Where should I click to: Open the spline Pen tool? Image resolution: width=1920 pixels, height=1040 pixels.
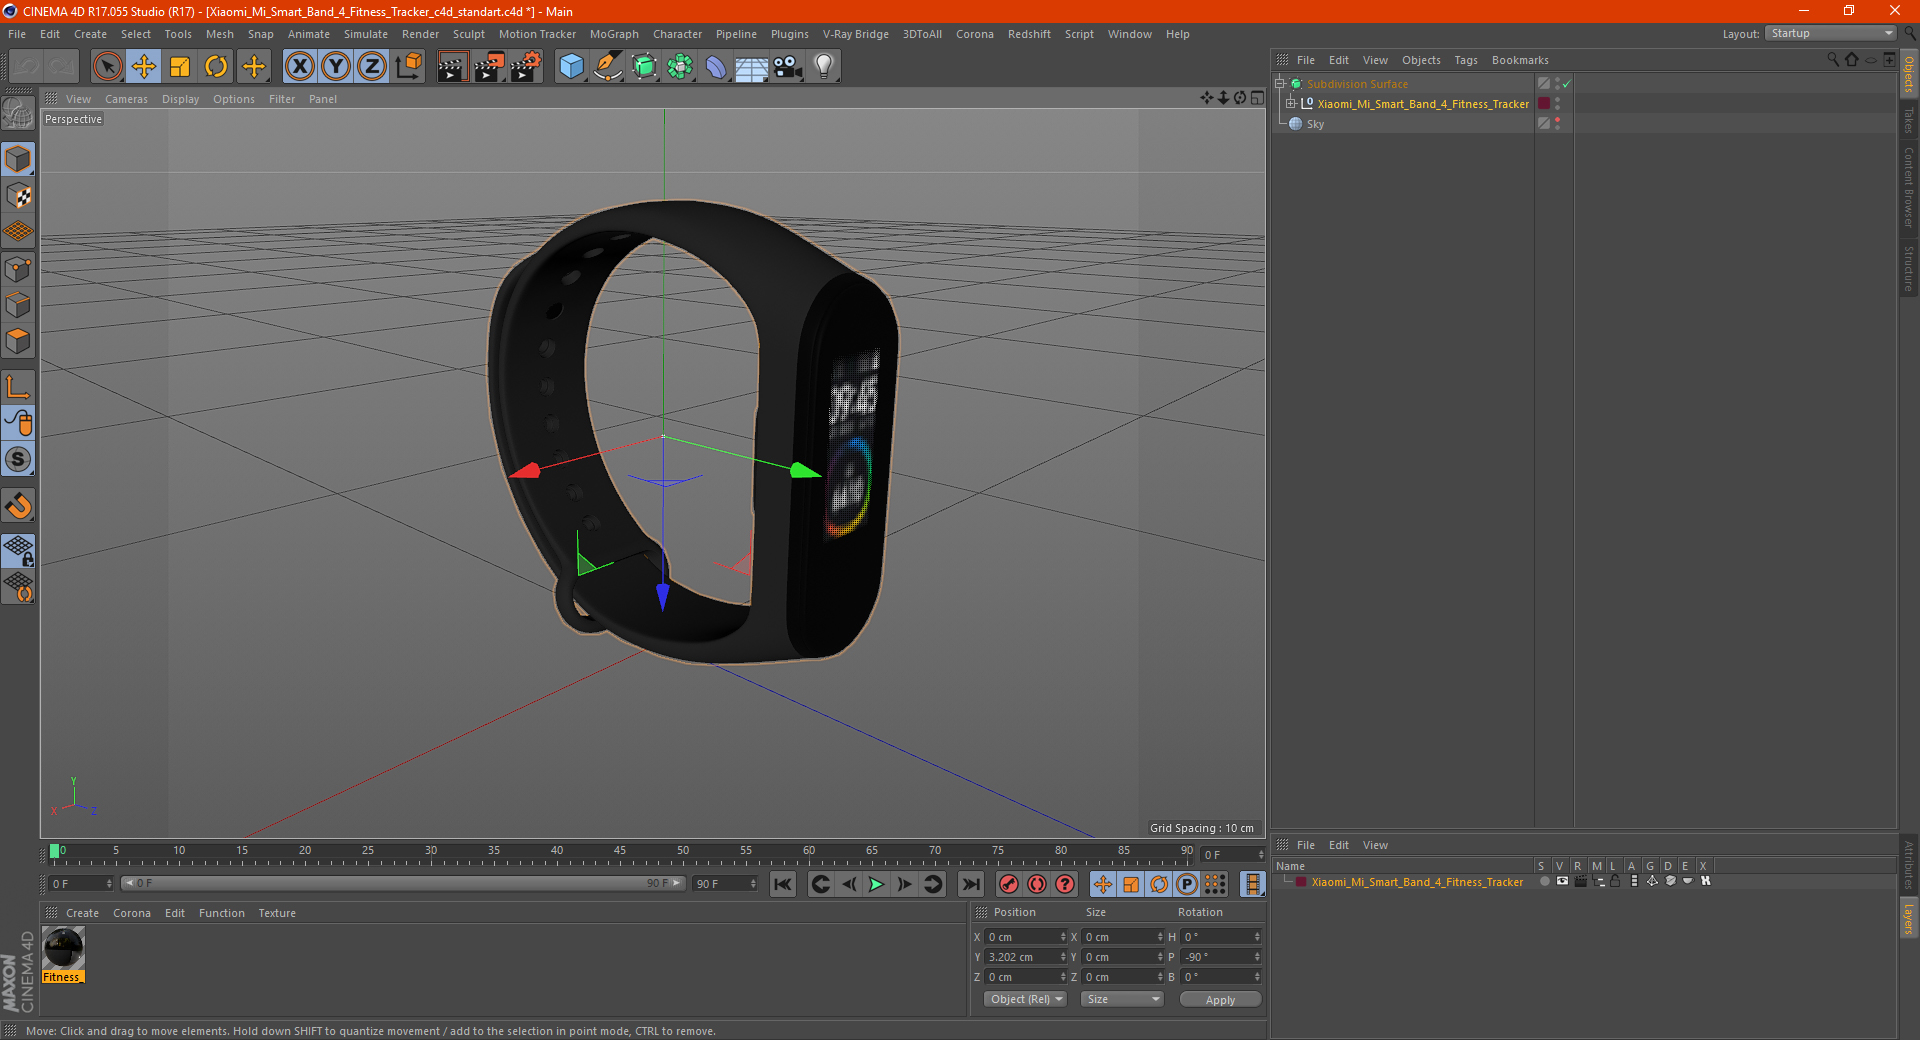coord(607,67)
